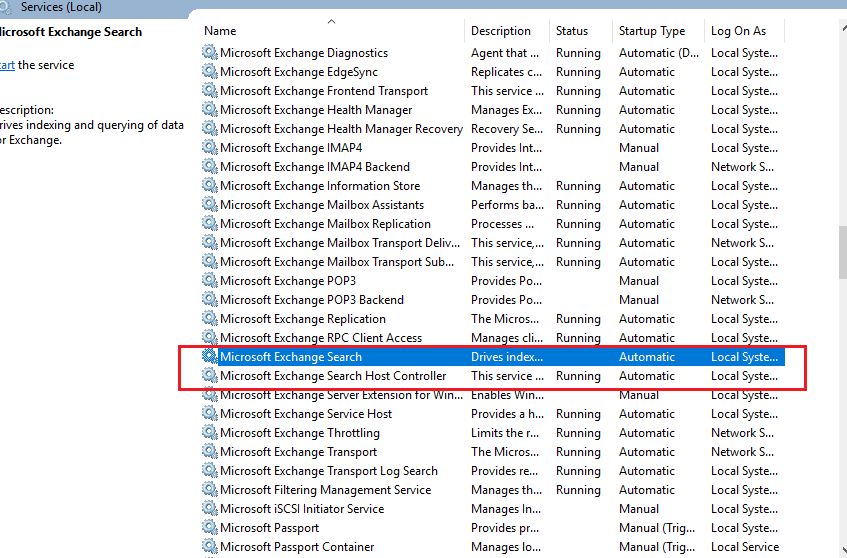Image resolution: width=847 pixels, height=558 pixels.
Task: Click the gear icon beside Microsoft Exchange Transport
Action: pyautogui.click(x=210, y=452)
